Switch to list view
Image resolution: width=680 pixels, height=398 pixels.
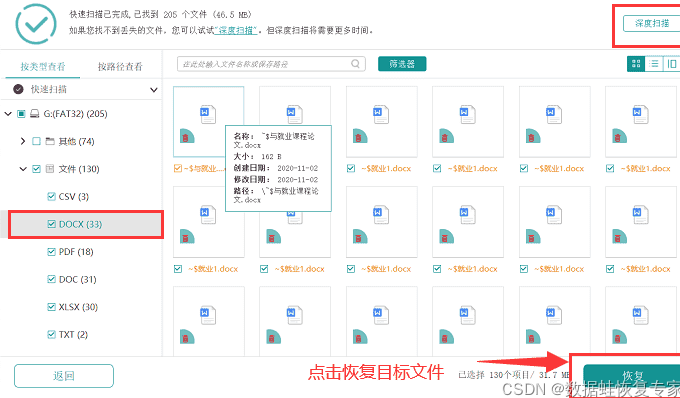tap(654, 64)
